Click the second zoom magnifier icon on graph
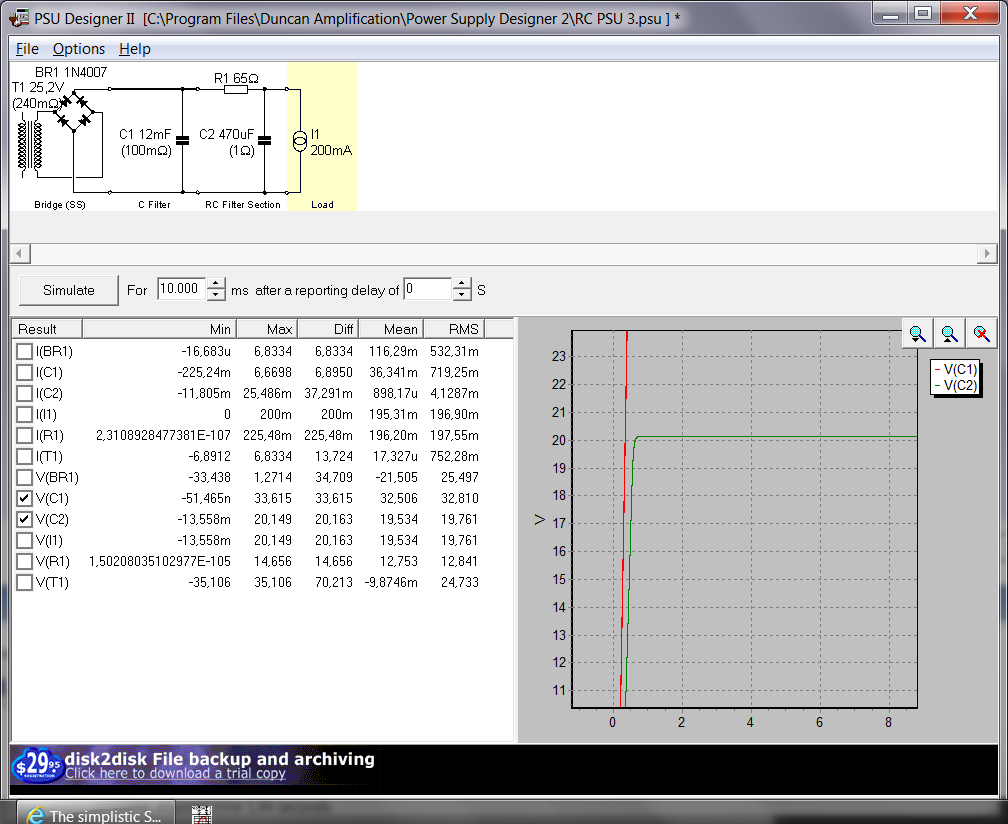This screenshot has height=824, width=1008. [x=949, y=334]
